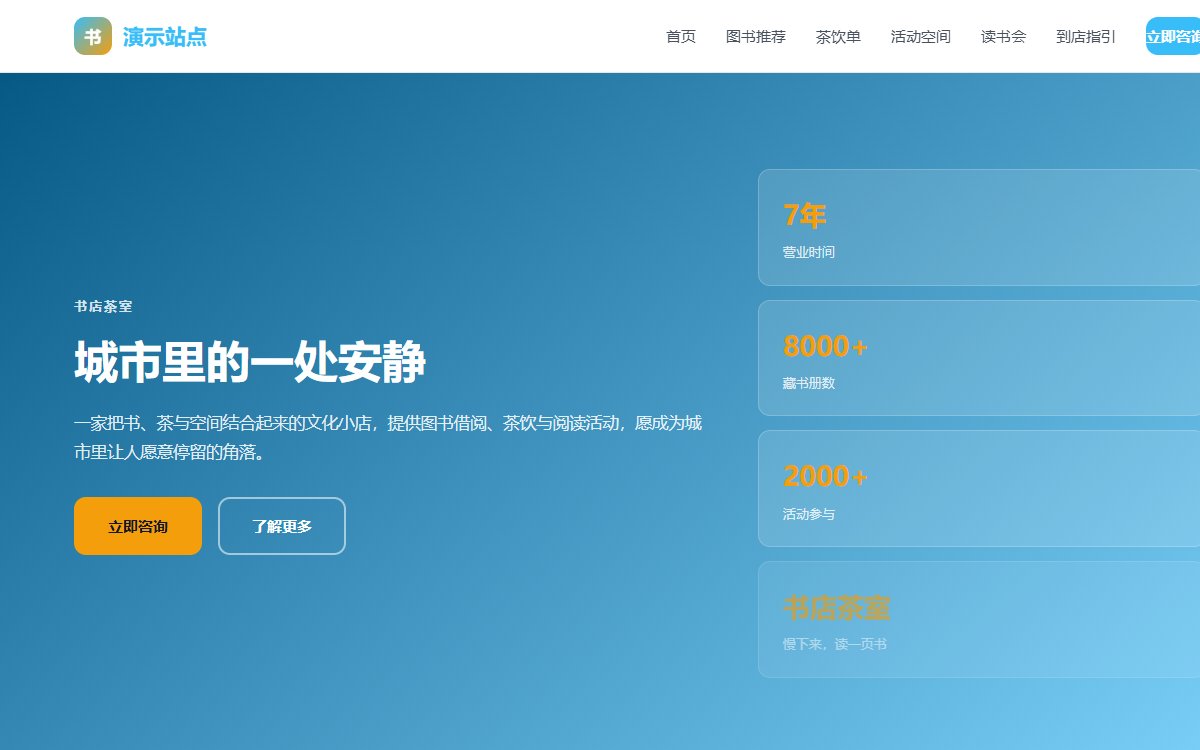Screen dimensions: 1200x750
Task: Open the 茶饮单 menu item
Action: click(838, 37)
